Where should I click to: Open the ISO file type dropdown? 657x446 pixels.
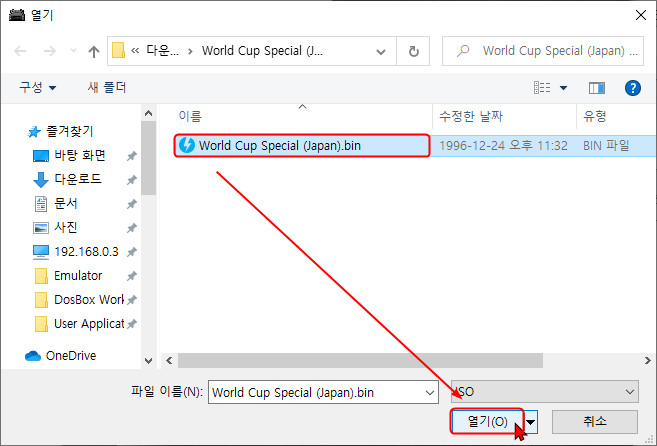click(545, 392)
